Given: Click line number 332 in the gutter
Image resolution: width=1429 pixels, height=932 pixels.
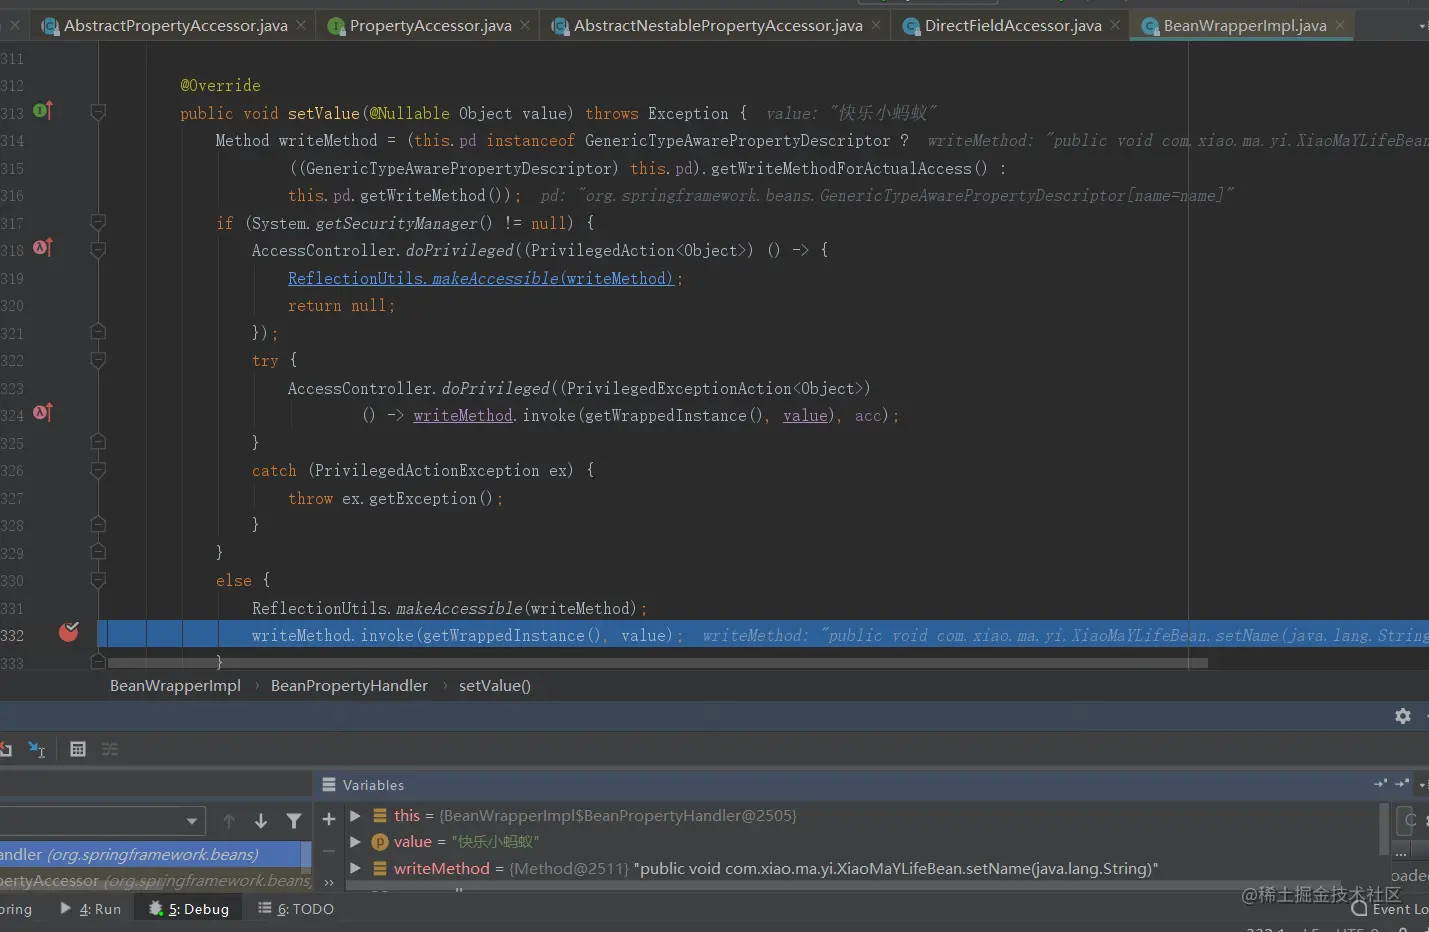Looking at the screenshot, I should pyautogui.click(x=12, y=636).
